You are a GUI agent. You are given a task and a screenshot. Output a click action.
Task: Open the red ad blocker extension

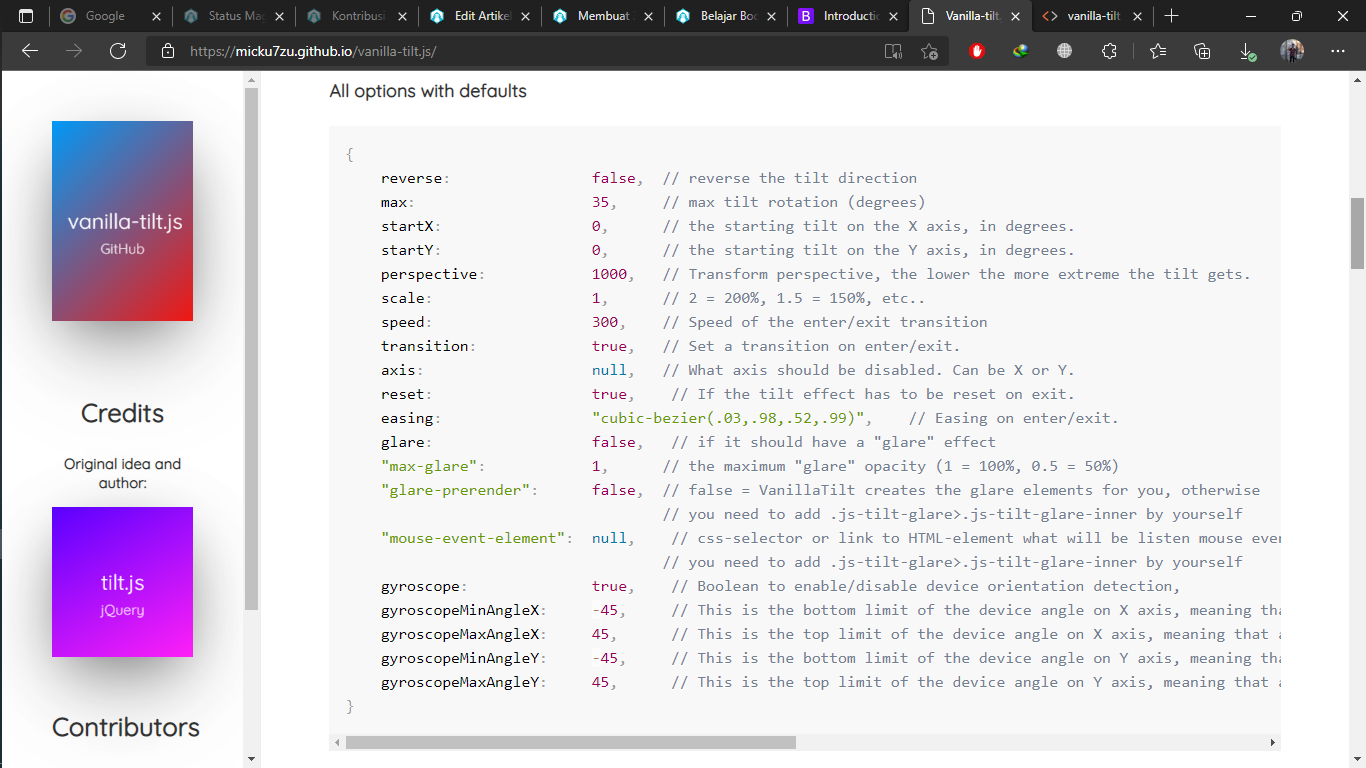tap(978, 51)
